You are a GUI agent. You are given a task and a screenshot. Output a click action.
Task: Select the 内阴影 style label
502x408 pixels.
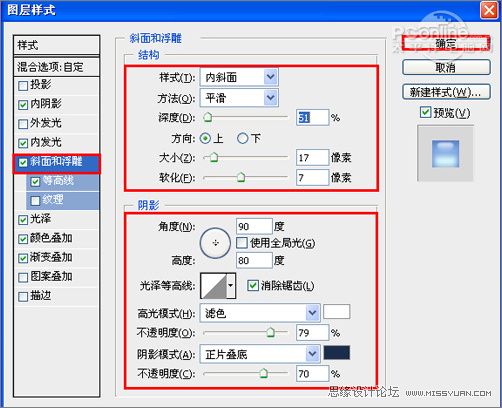click(x=46, y=104)
